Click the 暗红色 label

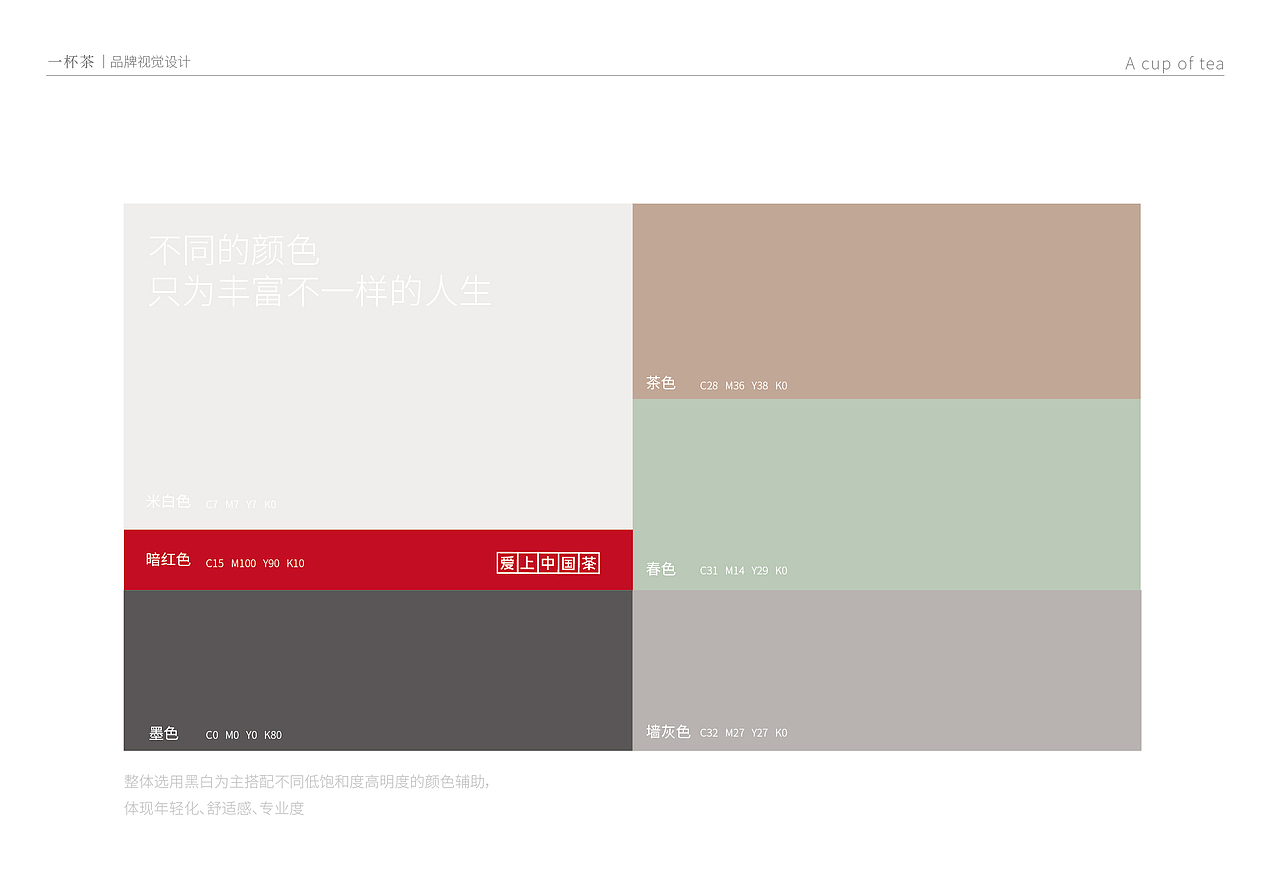[168, 560]
